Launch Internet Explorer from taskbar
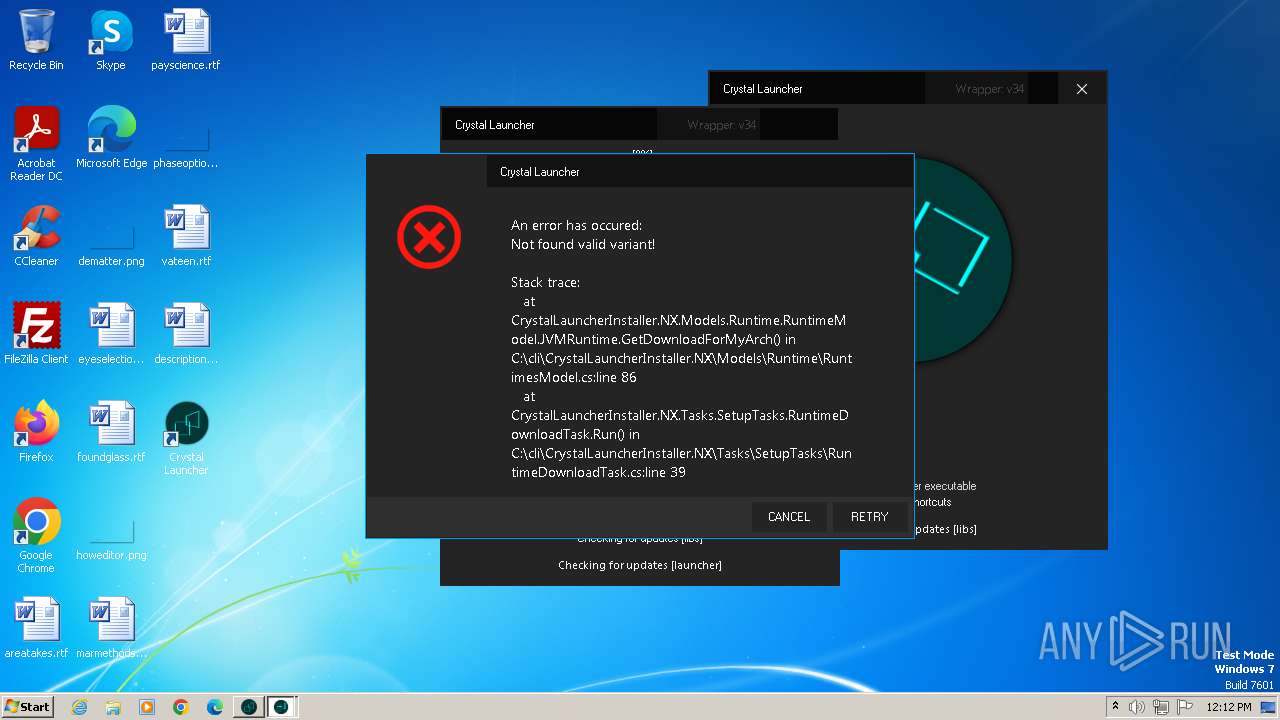Screen dimensions: 1280x720 click(79, 707)
